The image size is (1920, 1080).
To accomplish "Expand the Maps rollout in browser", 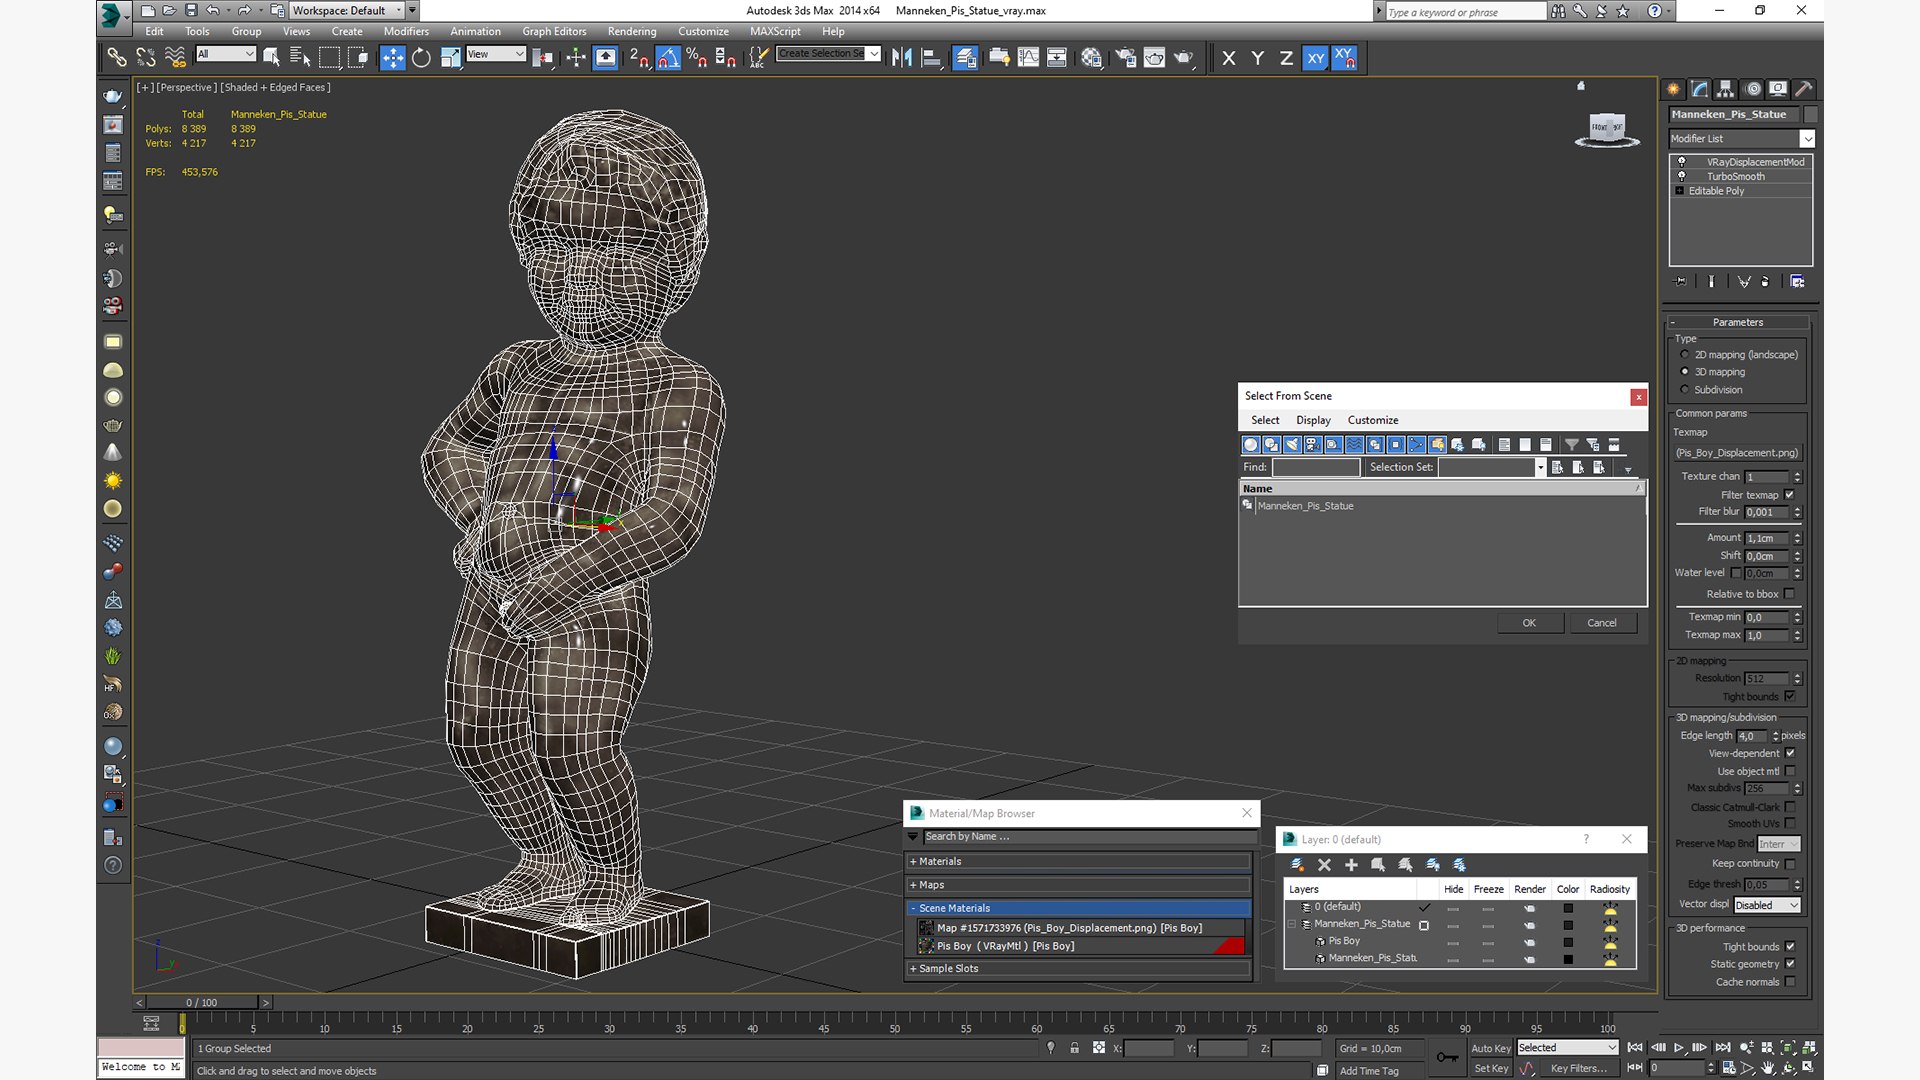I will pyautogui.click(x=1079, y=885).
